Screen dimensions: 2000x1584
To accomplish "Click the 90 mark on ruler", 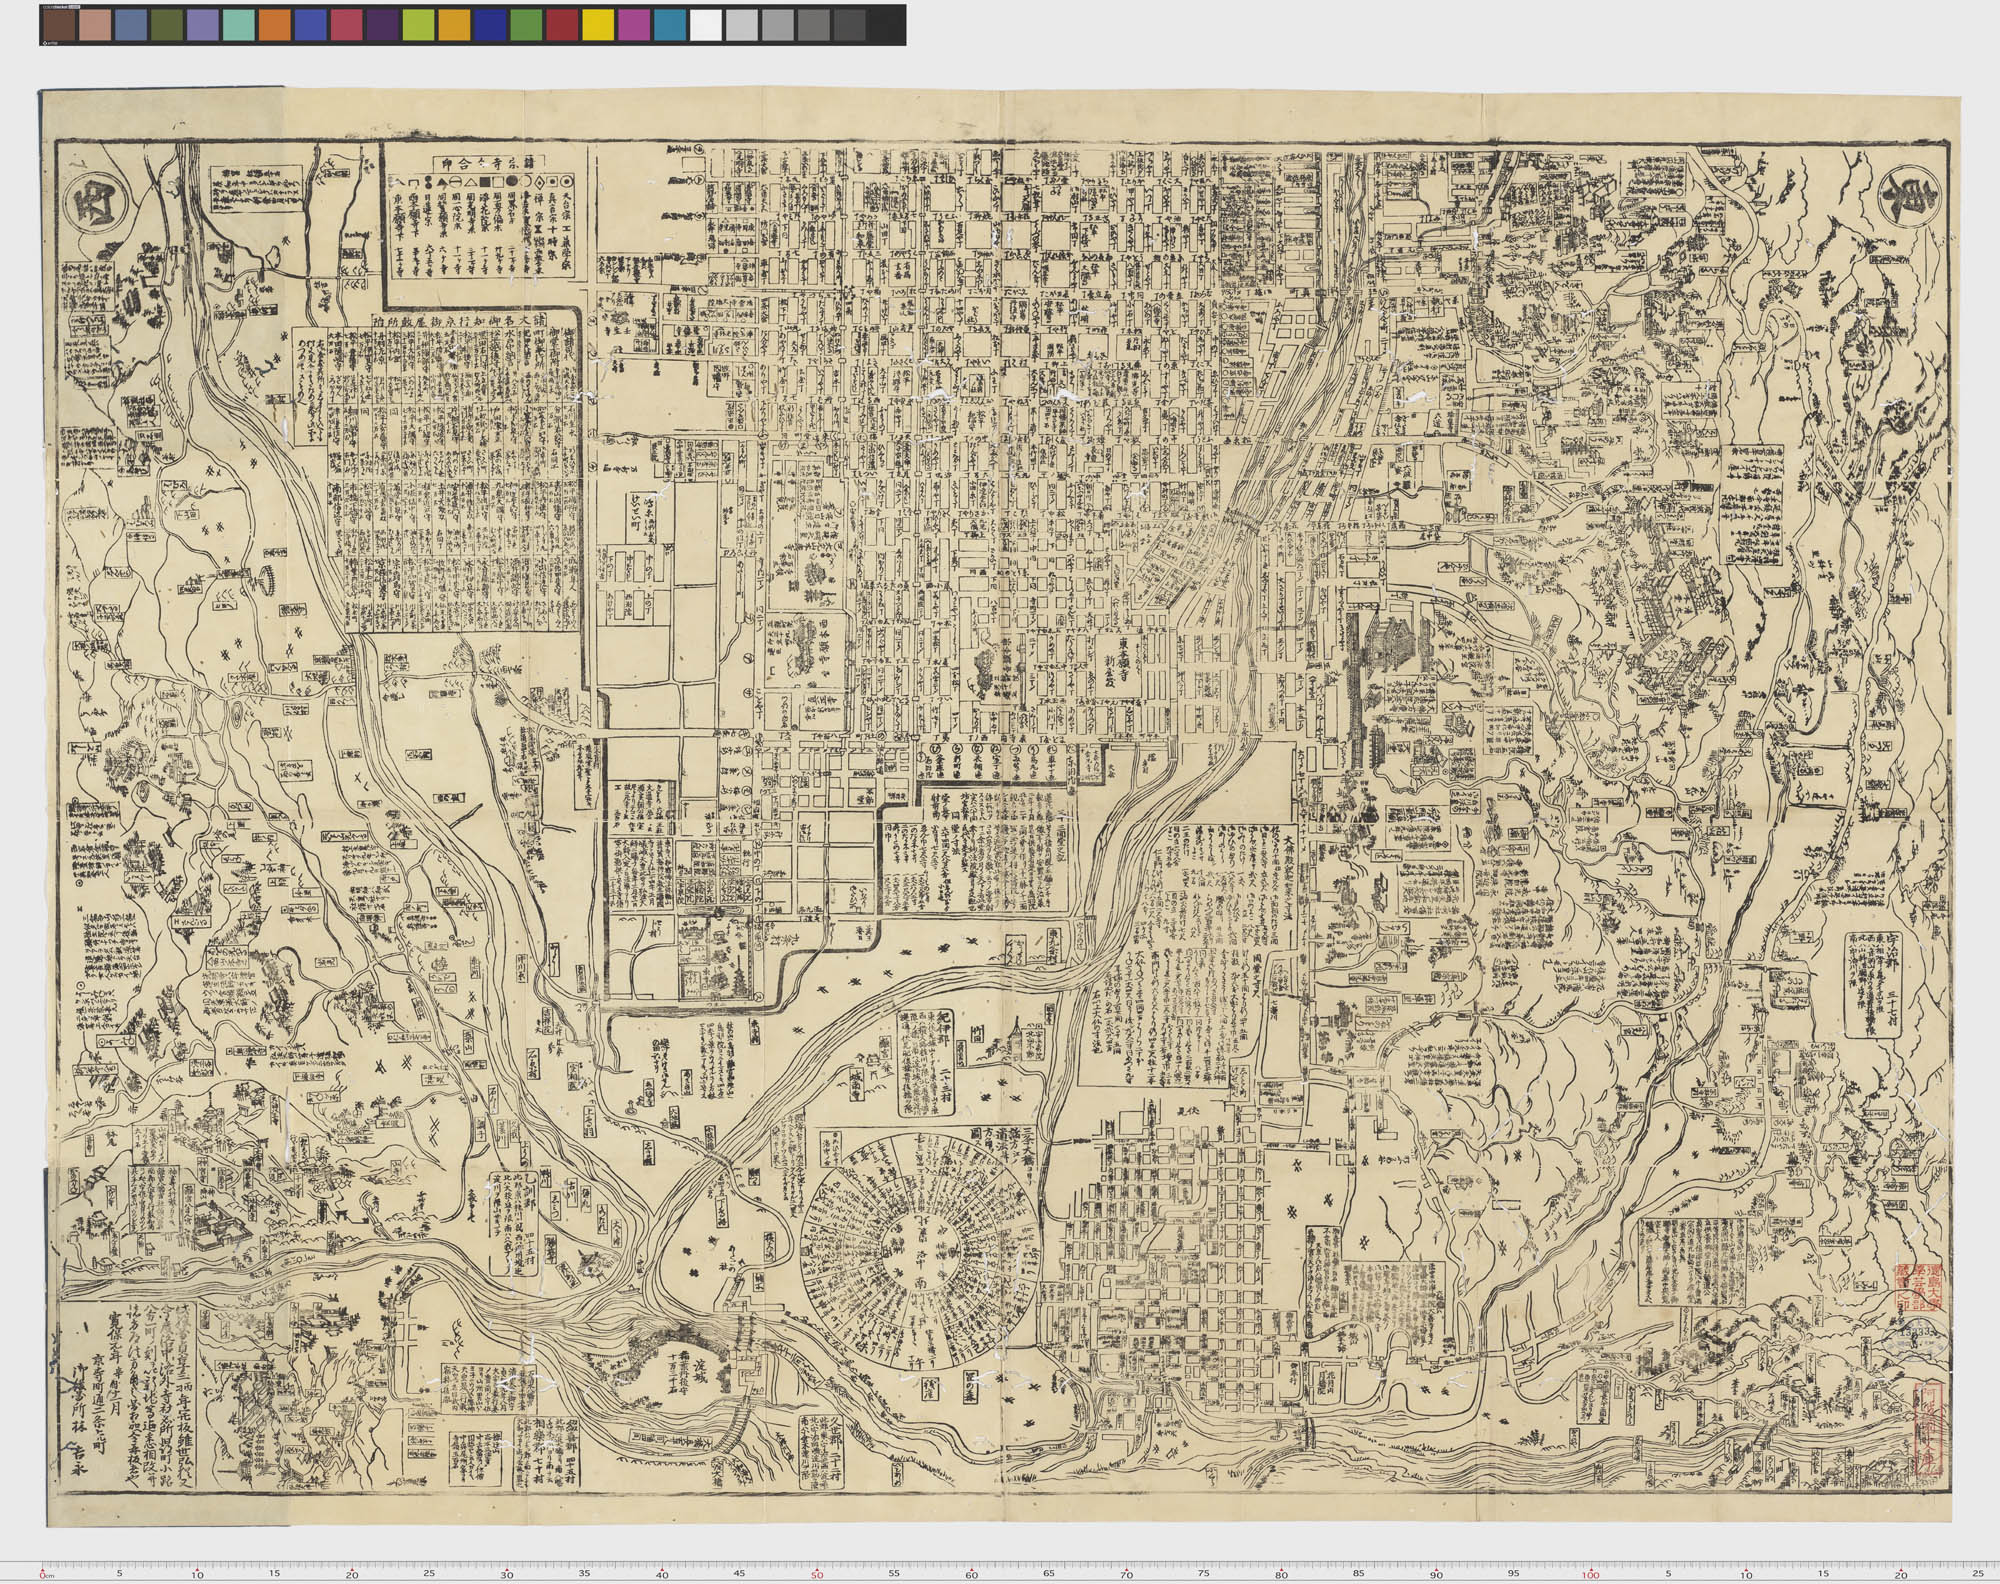I will pyautogui.click(x=1436, y=1573).
